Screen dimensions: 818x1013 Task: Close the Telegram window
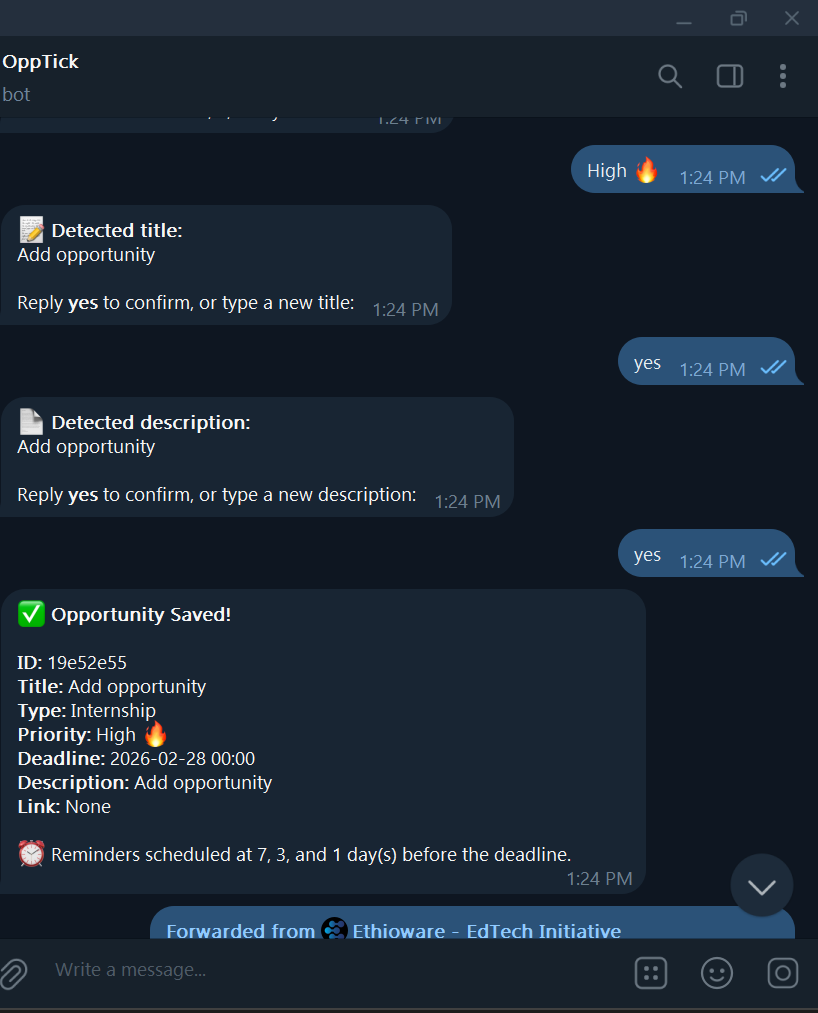click(x=792, y=19)
